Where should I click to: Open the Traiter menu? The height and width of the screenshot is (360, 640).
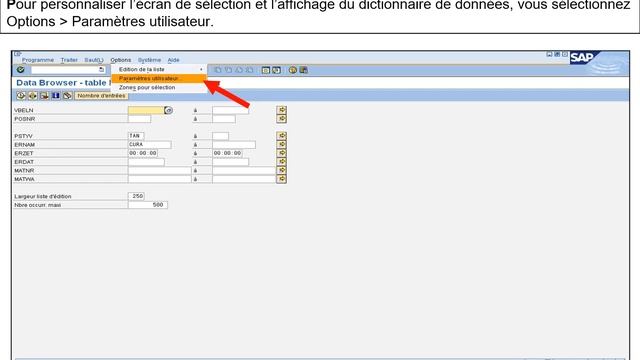click(69, 60)
